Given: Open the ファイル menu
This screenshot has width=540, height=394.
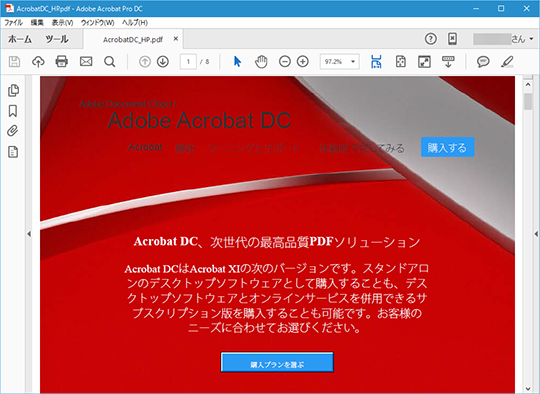Looking at the screenshot, I should tap(13, 23).
